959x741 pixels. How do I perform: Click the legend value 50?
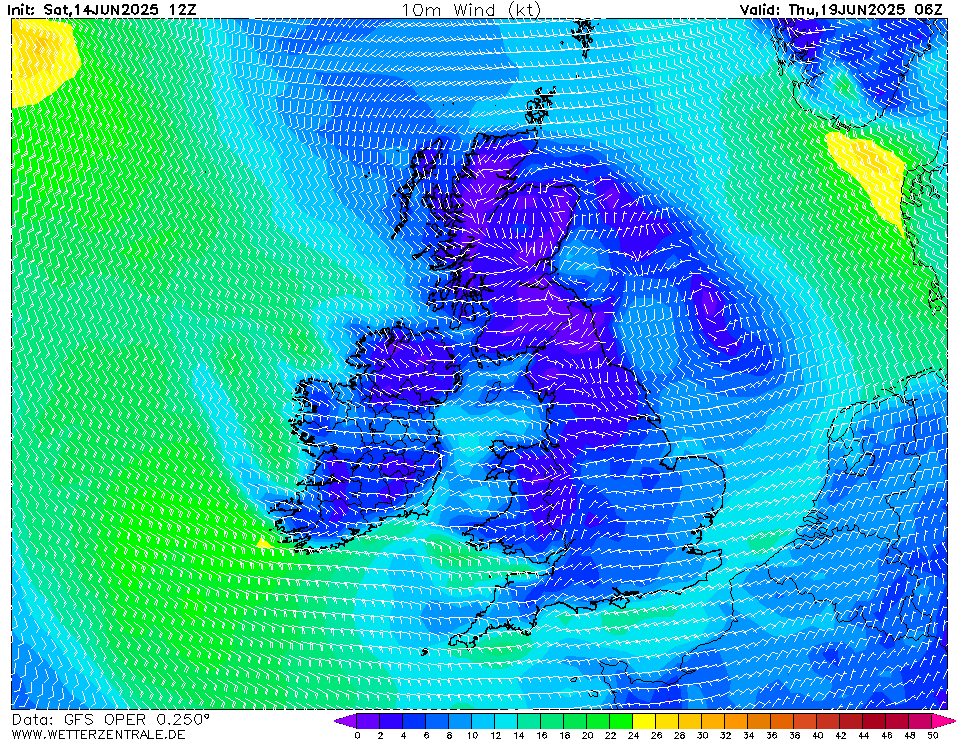click(x=932, y=735)
